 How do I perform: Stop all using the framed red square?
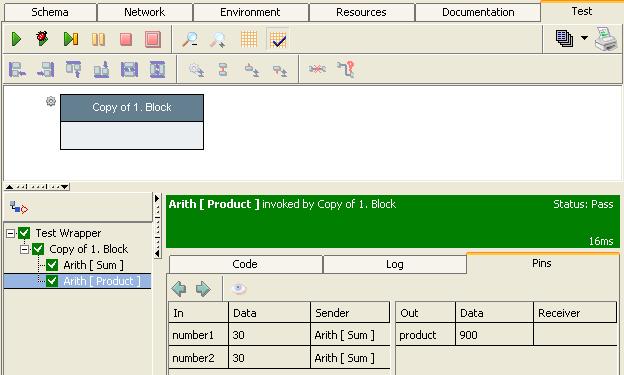(153, 39)
